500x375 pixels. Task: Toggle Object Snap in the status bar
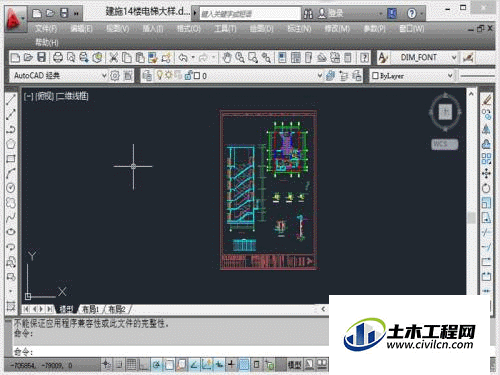click(x=169, y=365)
